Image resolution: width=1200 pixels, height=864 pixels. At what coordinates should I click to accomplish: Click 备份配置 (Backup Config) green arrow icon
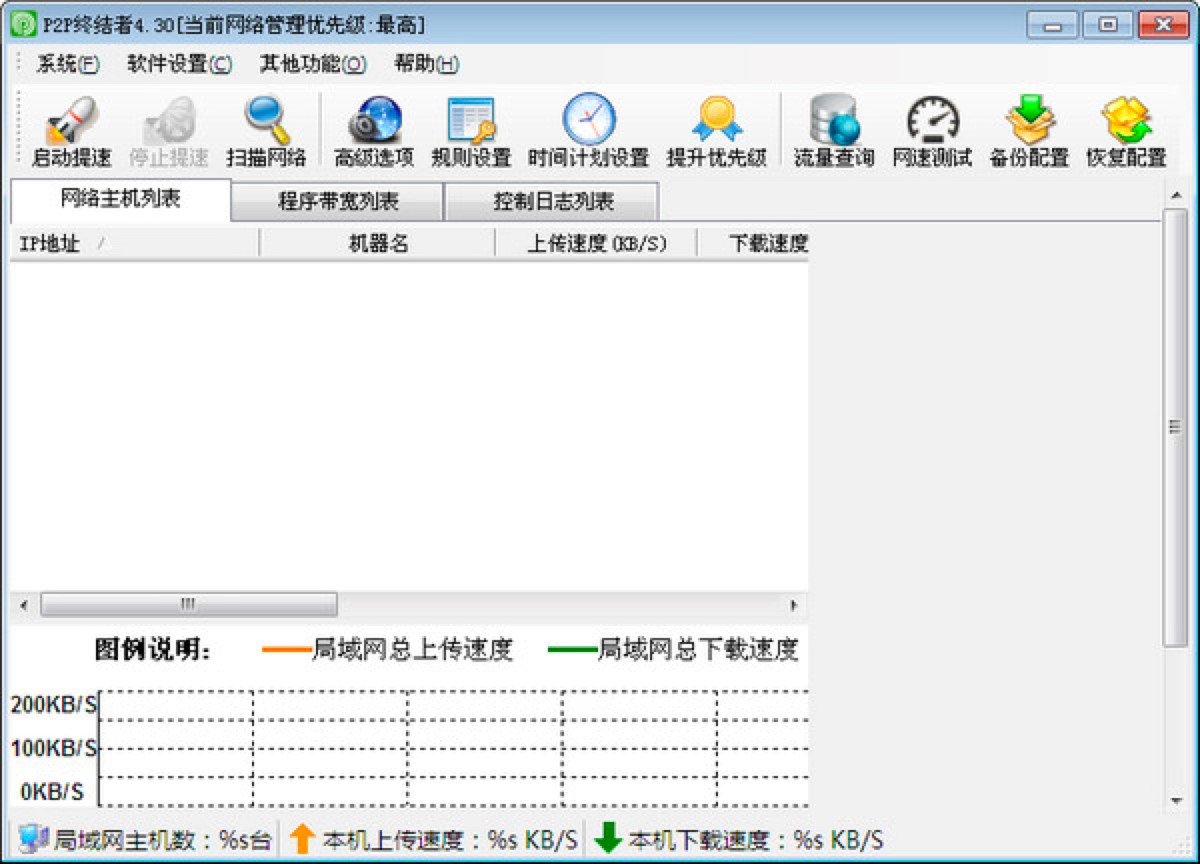(x=1026, y=128)
